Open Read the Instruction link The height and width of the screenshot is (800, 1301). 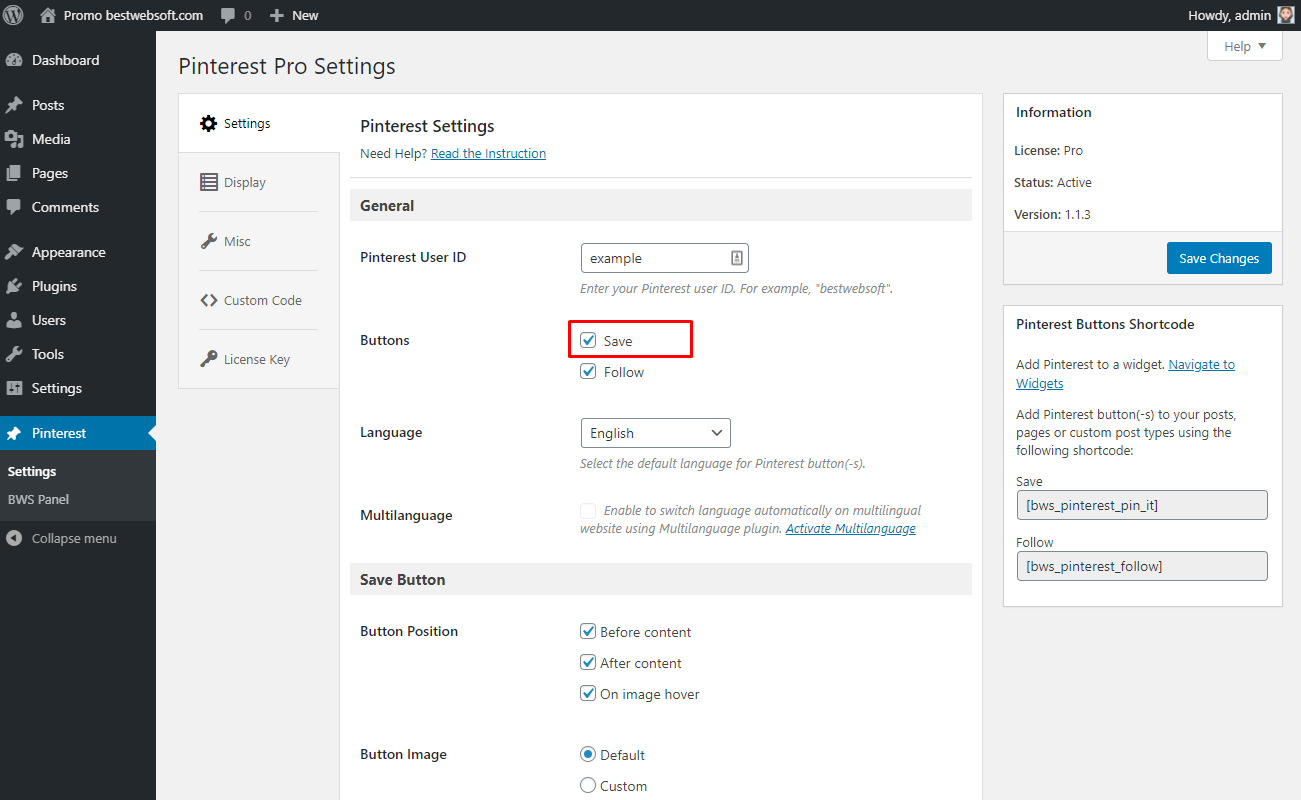pyautogui.click(x=488, y=153)
